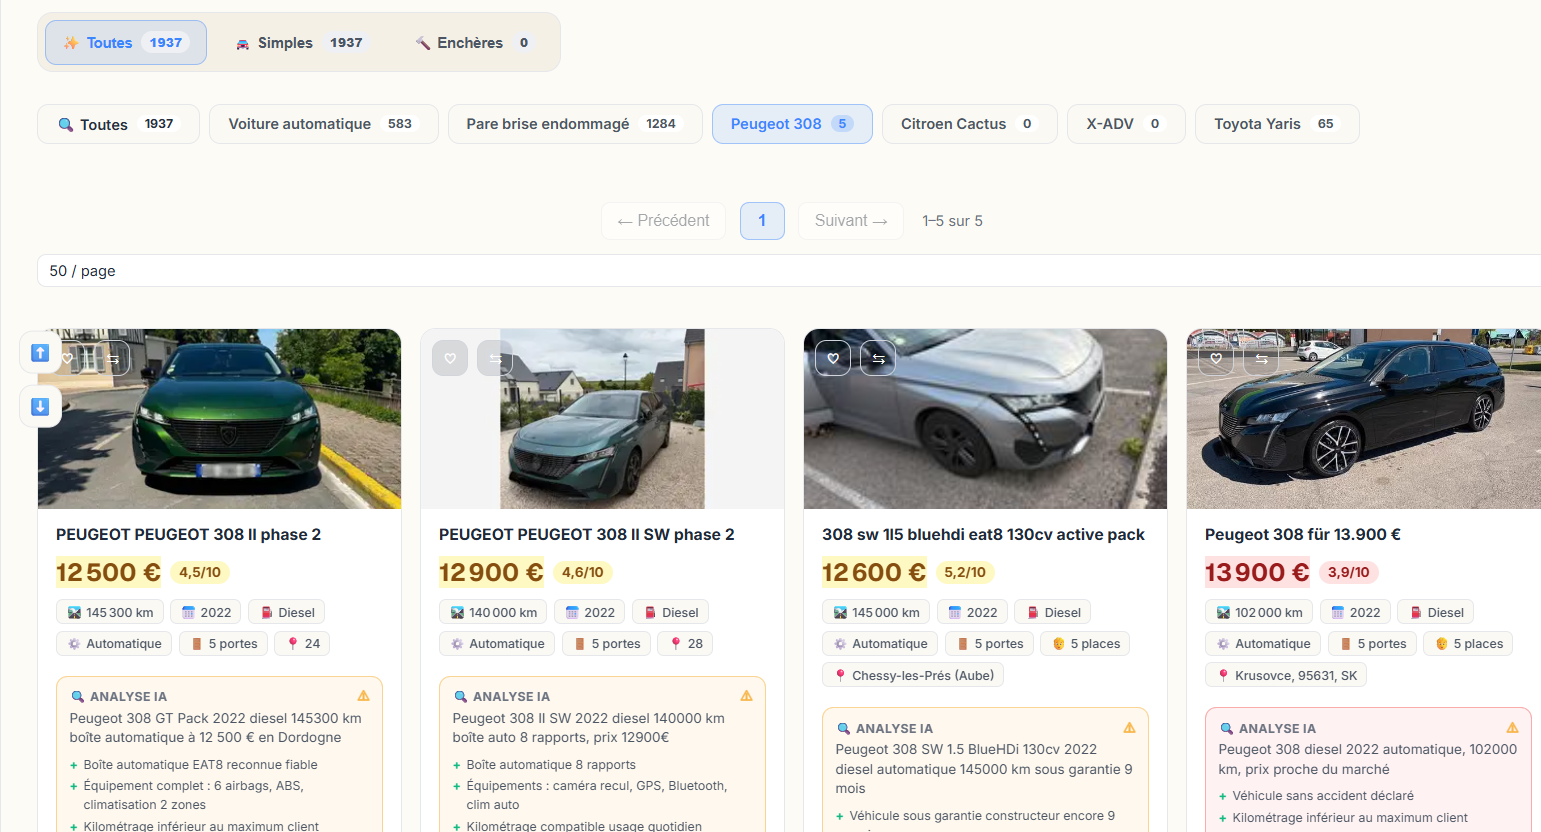Viewport: 1541px width, 832px height.
Task: Filter by Voiture automatique search
Action: pyautogui.click(x=324, y=124)
